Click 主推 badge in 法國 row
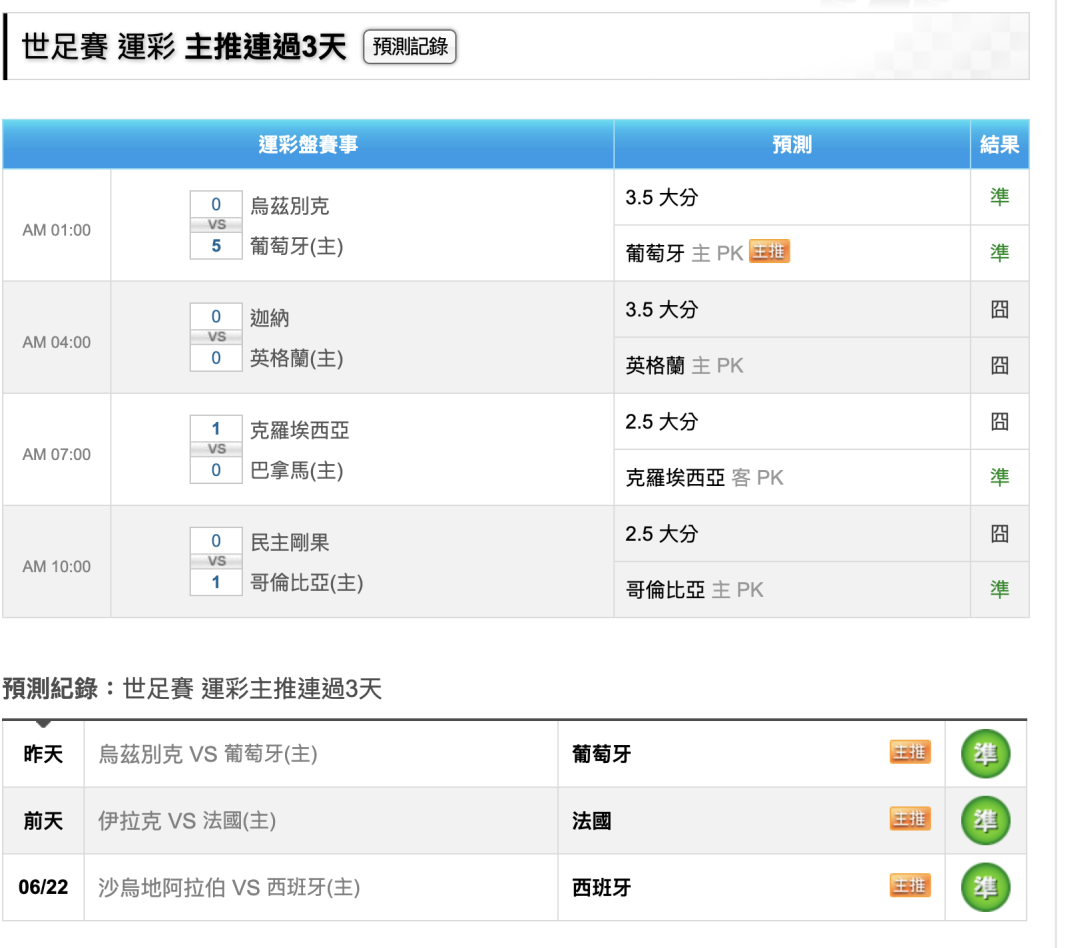The image size is (1080, 948). [x=910, y=818]
